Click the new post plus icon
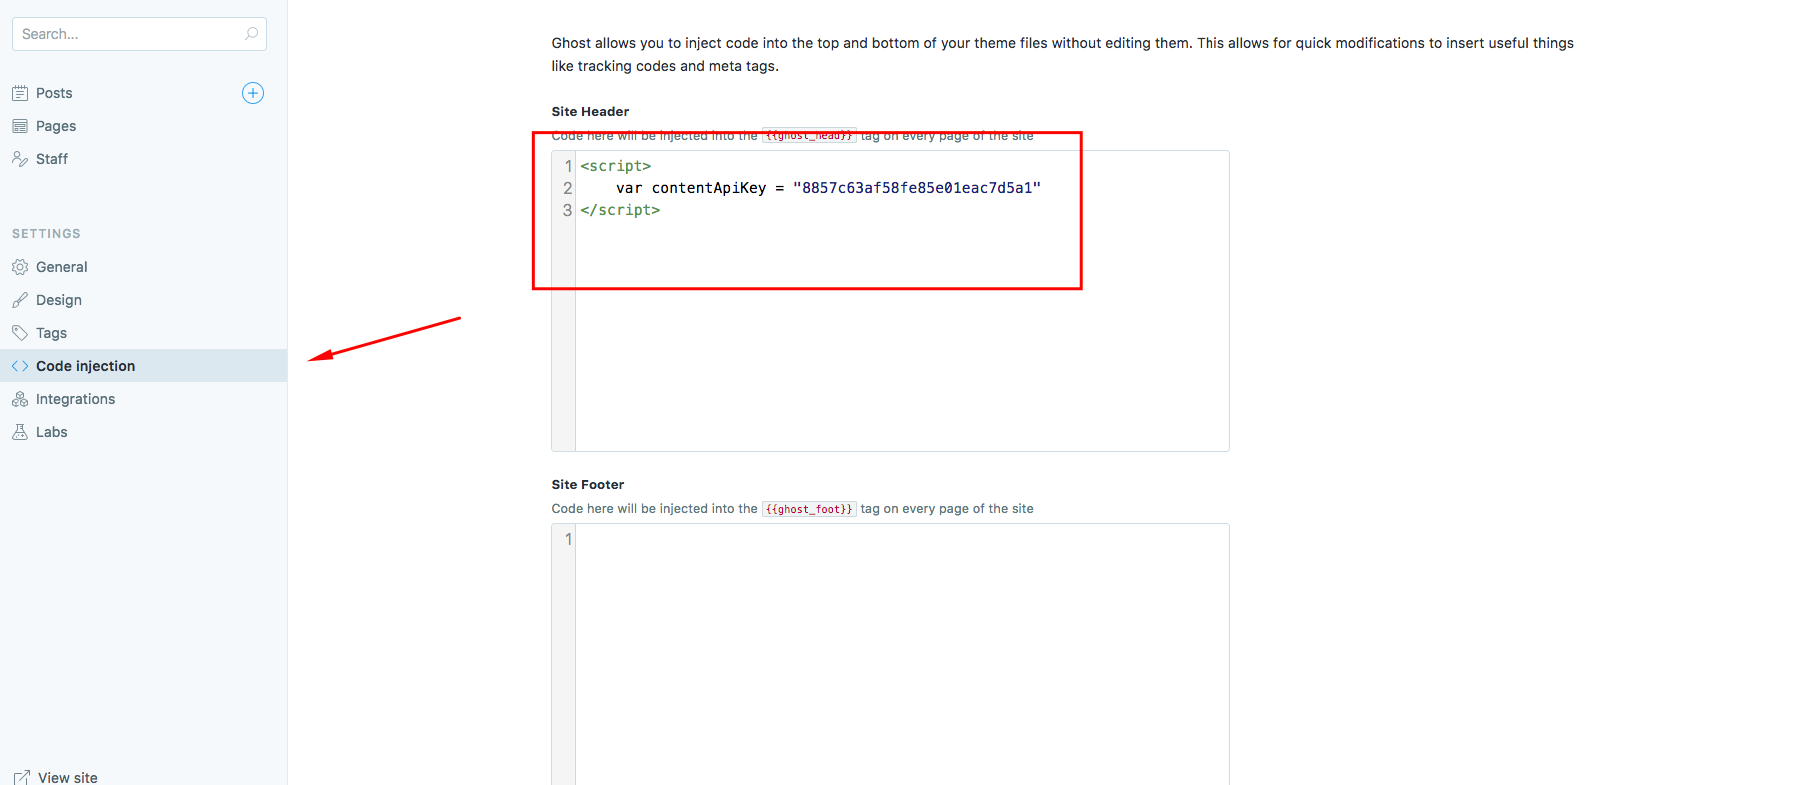The height and width of the screenshot is (785, 1795). coord(253,93)
